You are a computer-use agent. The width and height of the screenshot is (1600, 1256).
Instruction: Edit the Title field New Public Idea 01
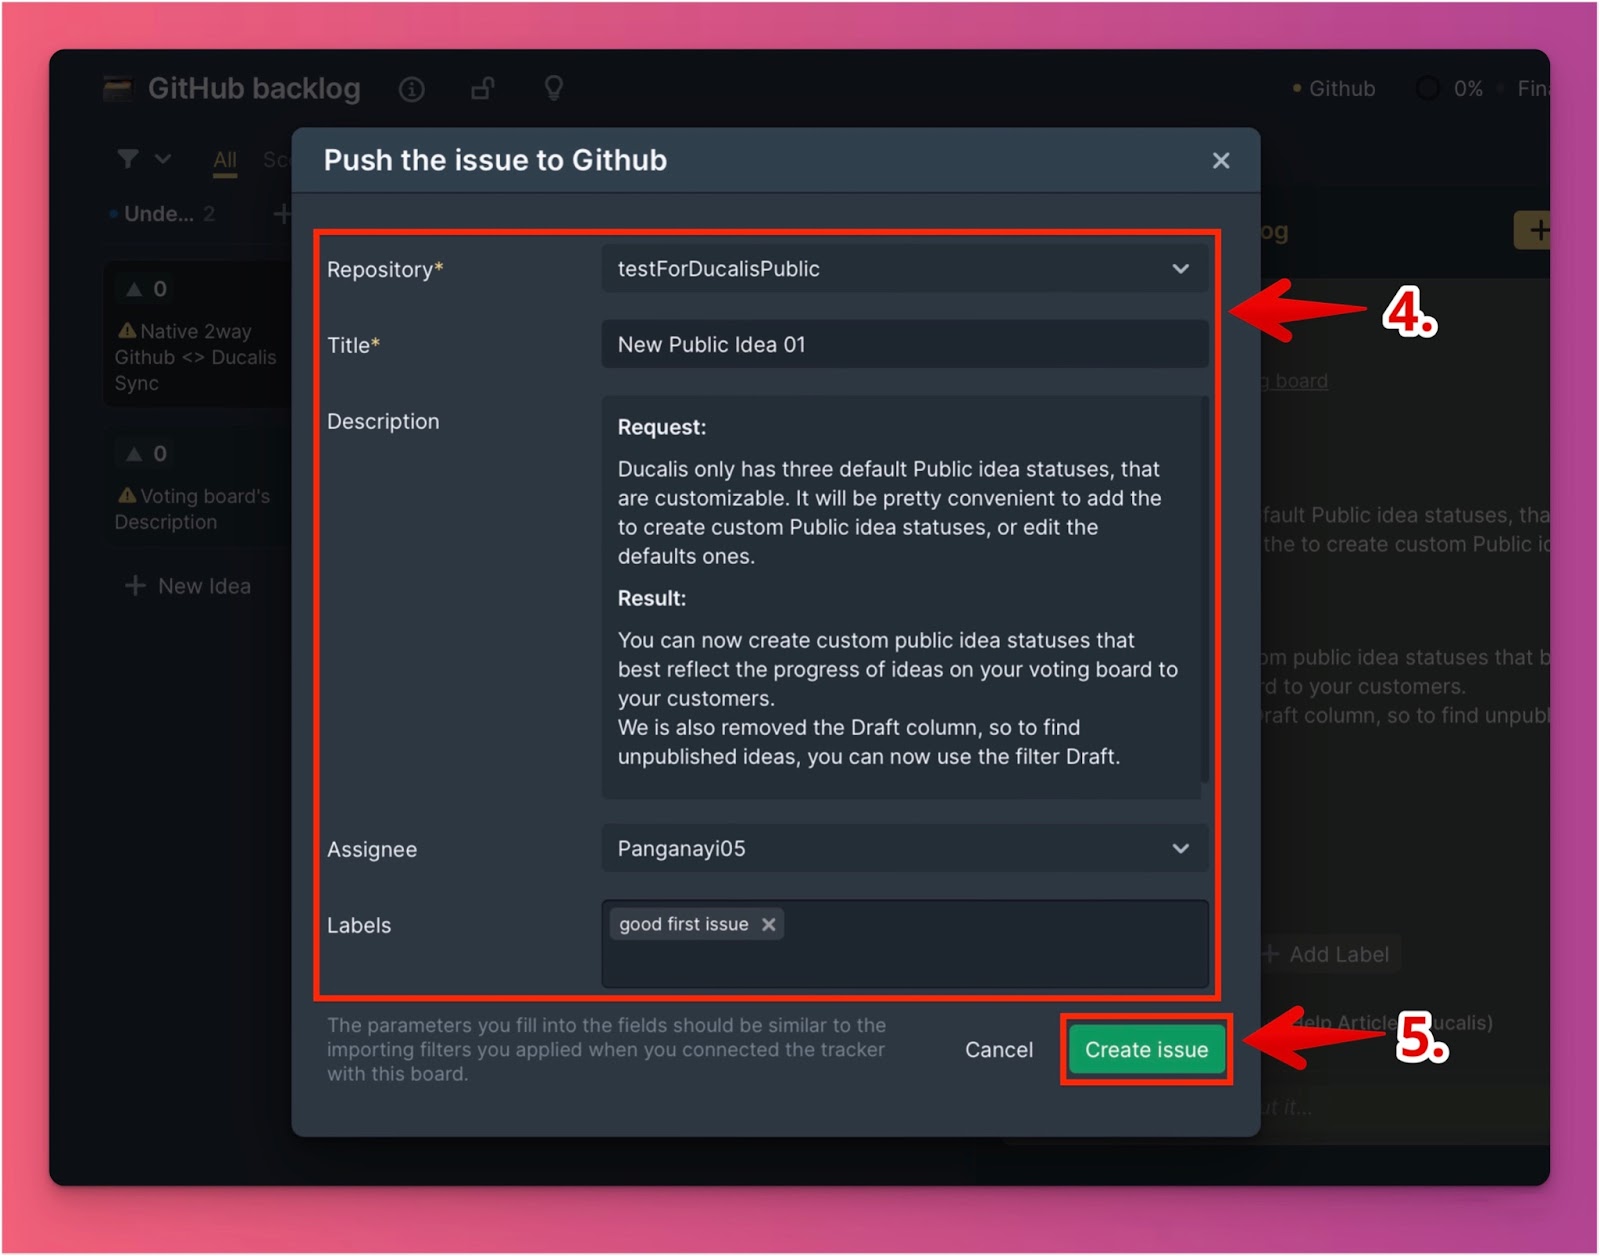pyautogui.click(x=904, y=344)
